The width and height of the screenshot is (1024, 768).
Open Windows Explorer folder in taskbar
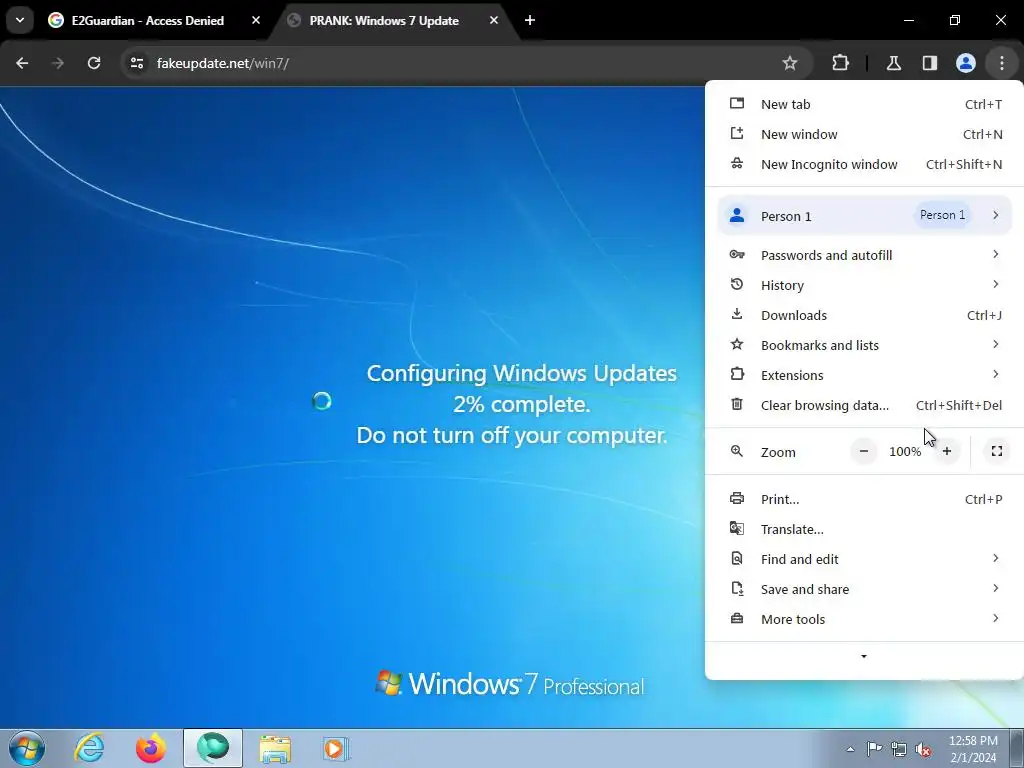[275, 748]
